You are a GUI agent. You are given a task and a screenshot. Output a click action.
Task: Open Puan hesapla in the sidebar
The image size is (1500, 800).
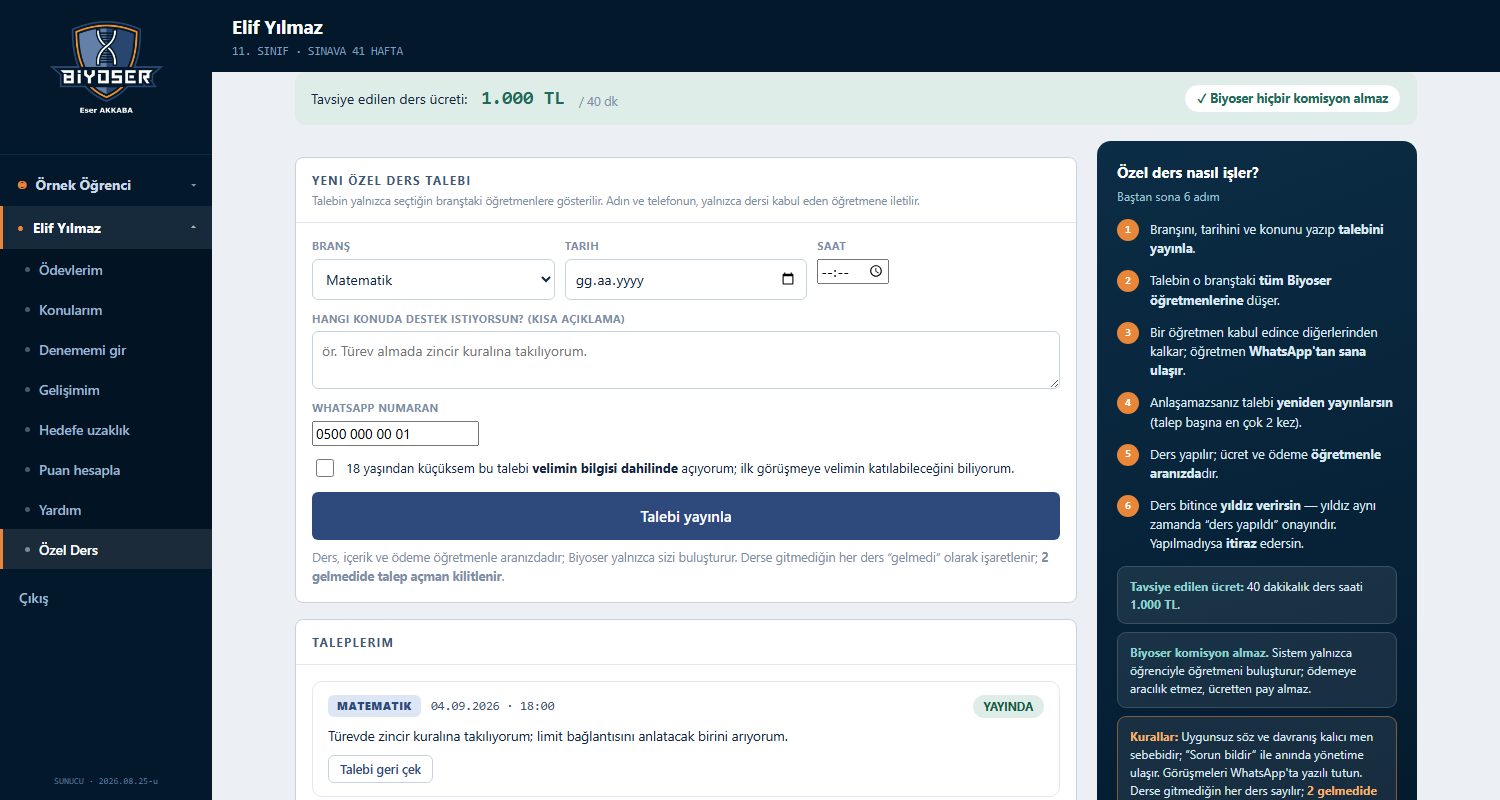(106, 470)
